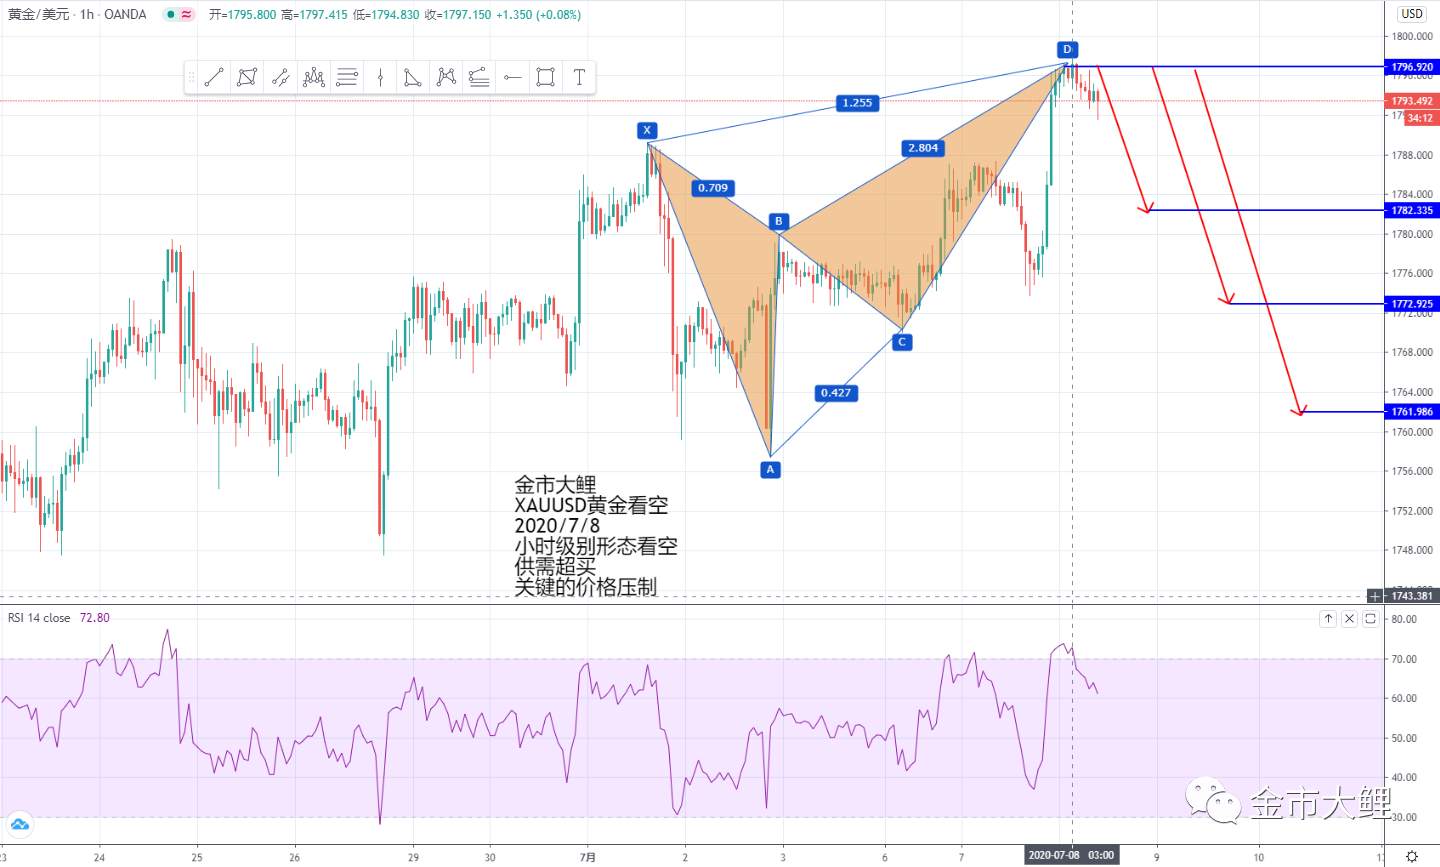Click the +1.350 (+0.08%) change value
1440x867 pixels.
point(539,15)
